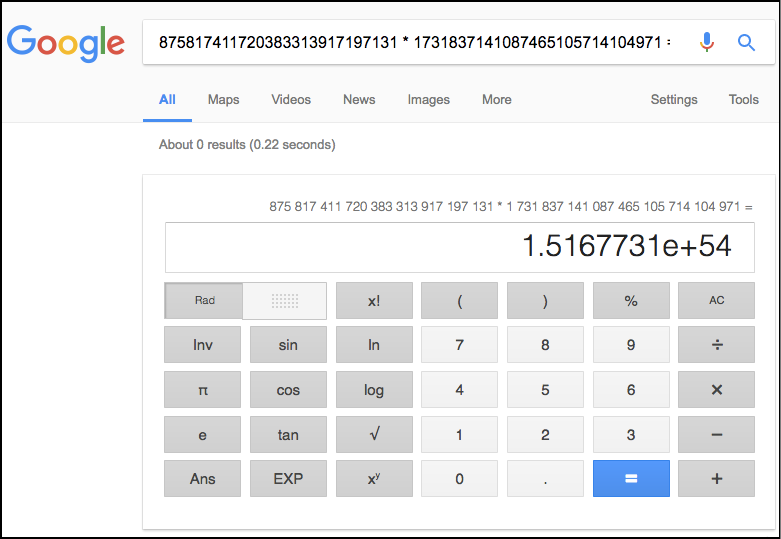The height and width of the screenshot is (539, 781).
Task: Click the EXP button
Action: click(x=288, y=479)
